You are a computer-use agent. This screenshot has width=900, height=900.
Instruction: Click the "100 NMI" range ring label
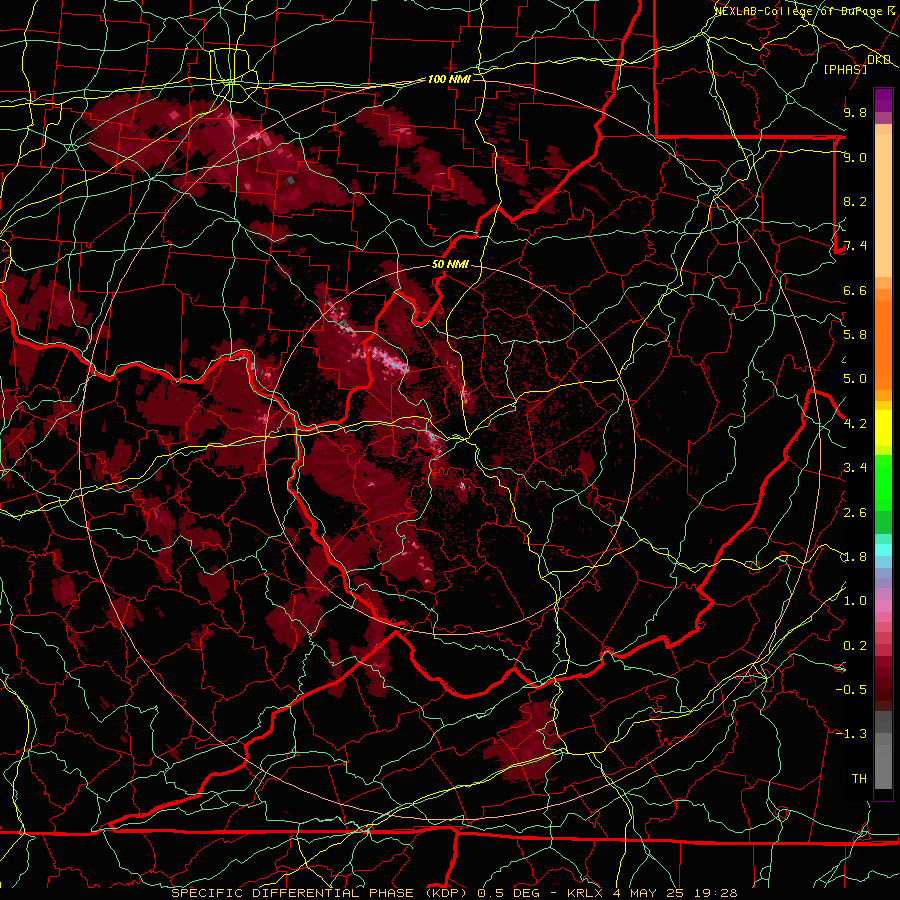pos(449,79)
